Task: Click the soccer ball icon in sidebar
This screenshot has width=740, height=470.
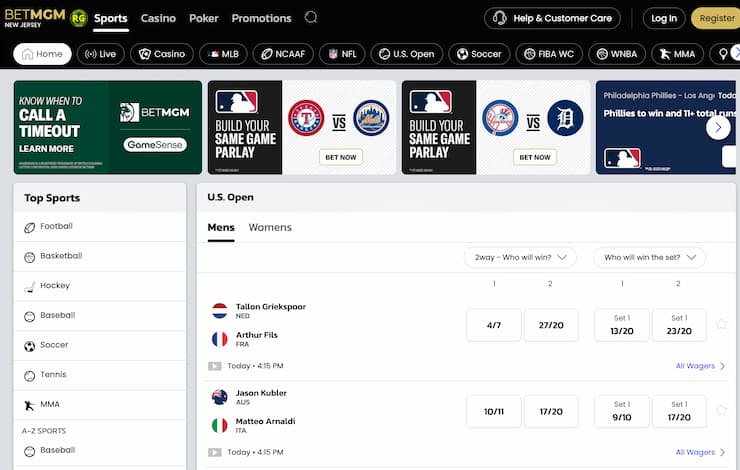Action: tap(29, 346)
